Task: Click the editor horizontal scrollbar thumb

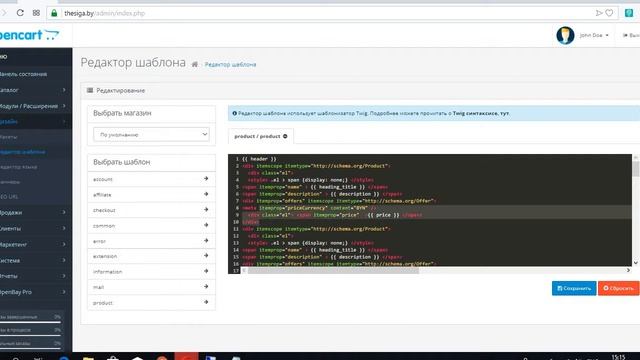Action: pos(333,270)
